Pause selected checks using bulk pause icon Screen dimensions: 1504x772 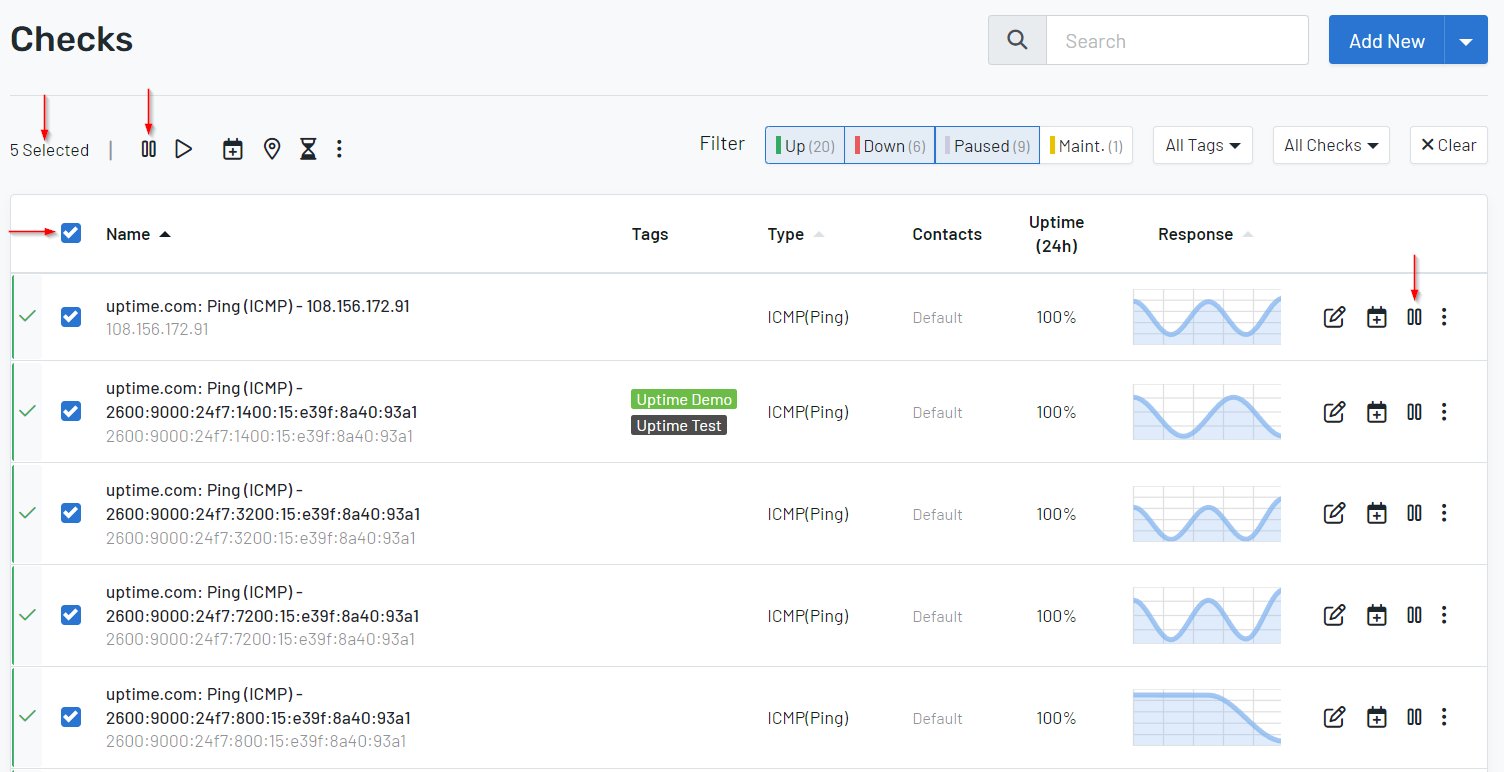147,148
